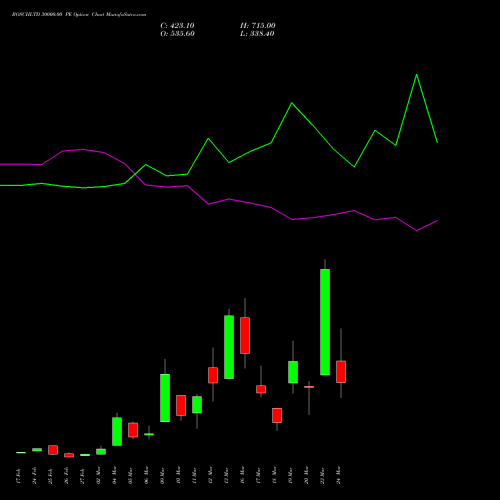
Task: Click the 02 Mar date label
Action: [x=98, y=475]
